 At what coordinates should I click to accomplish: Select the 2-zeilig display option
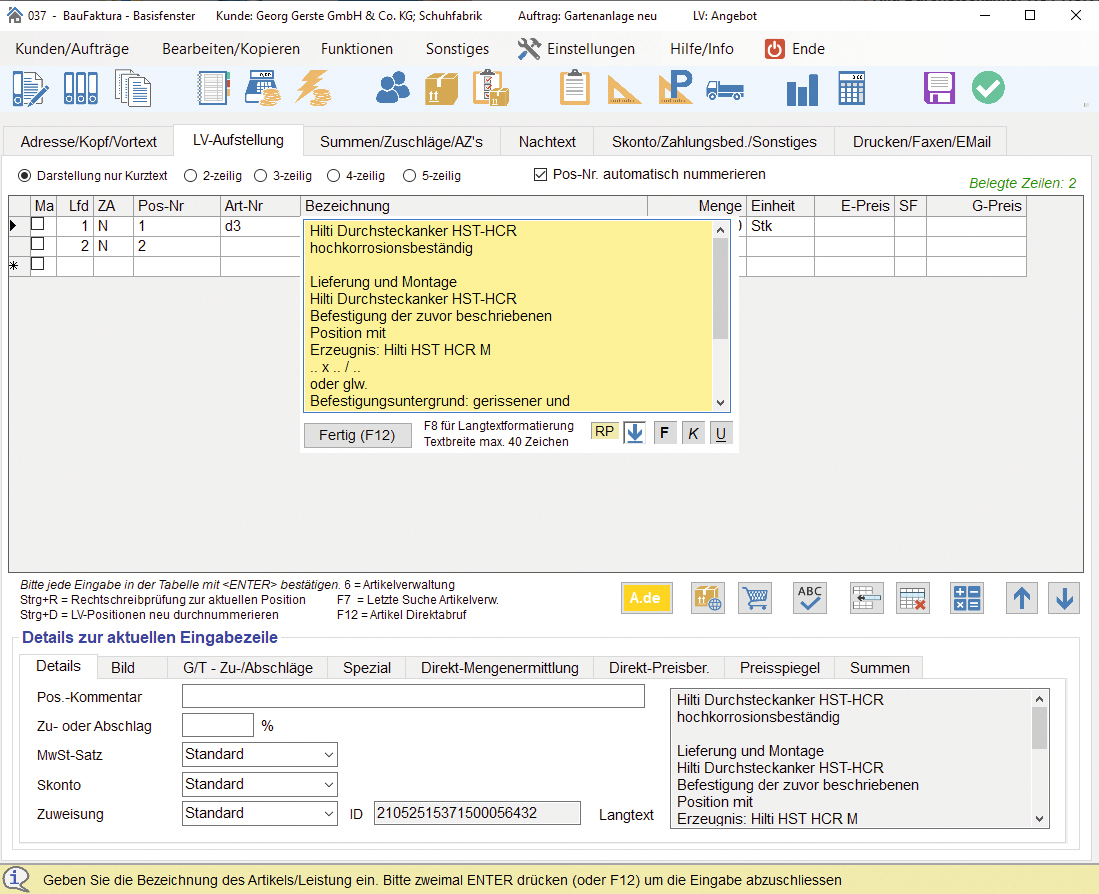[x=190, y=176]
